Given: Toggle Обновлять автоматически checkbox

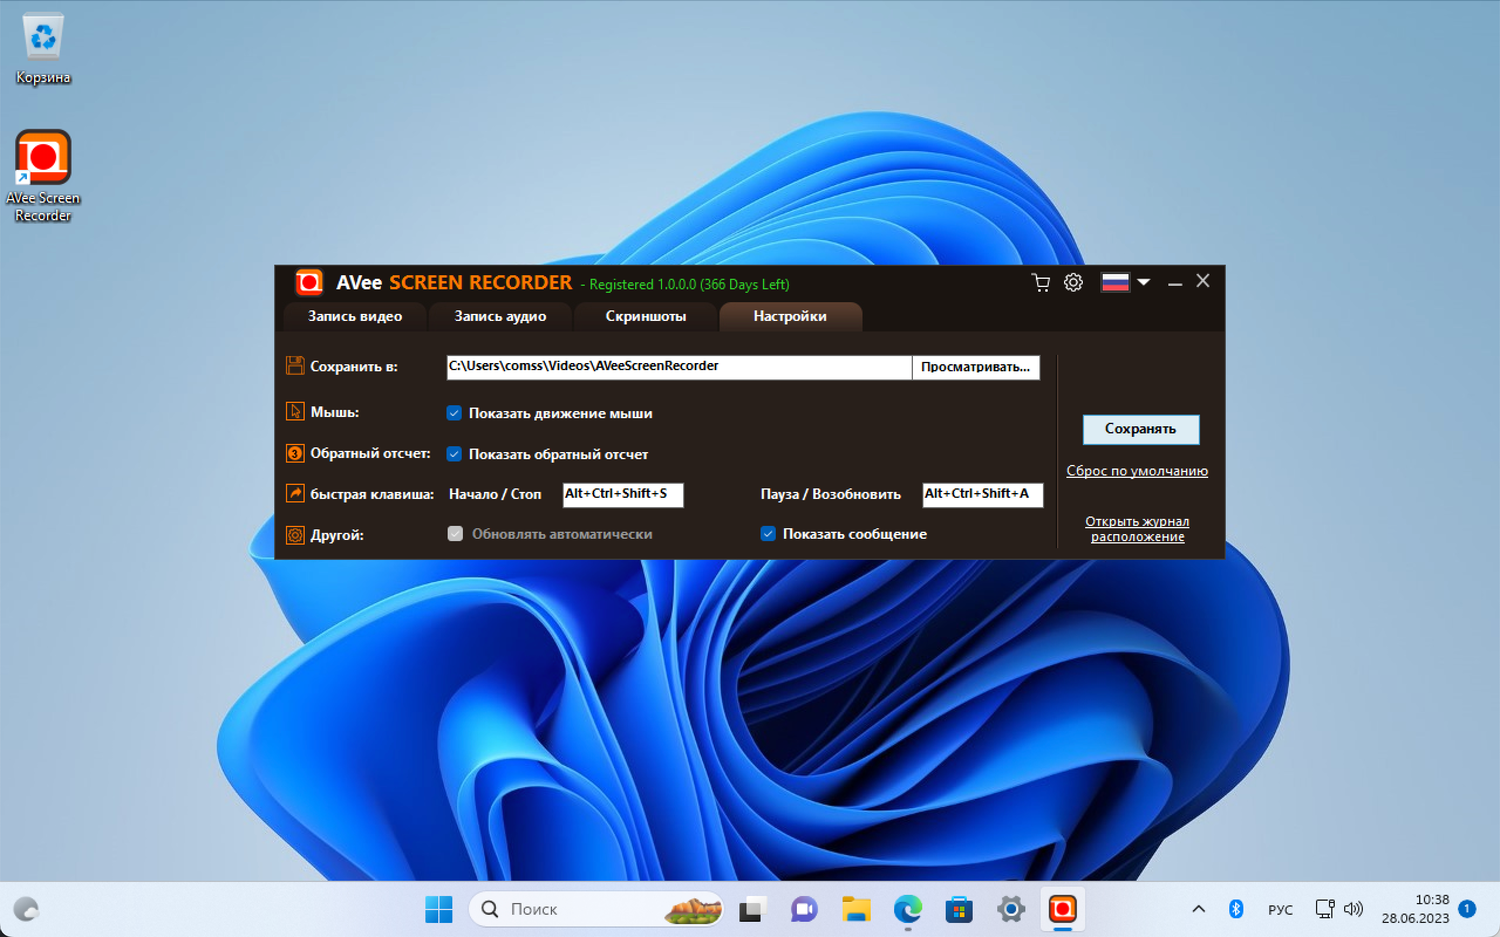Looking at the screenshot, I should (x=455, y=534).
